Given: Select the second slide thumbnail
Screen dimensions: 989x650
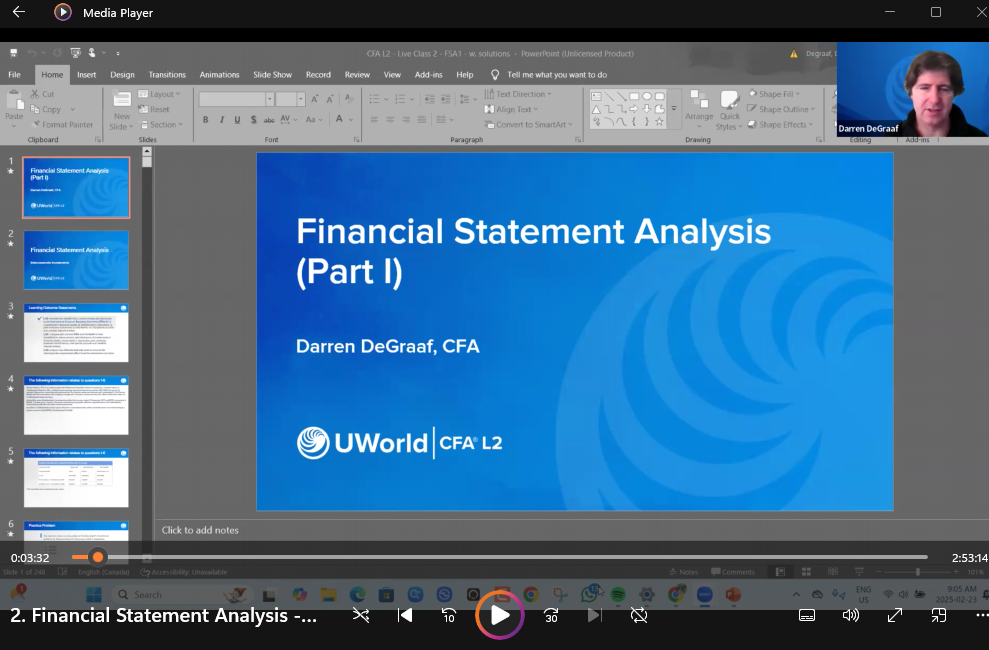Looking at the screenshot, I should pyautogui.click(x=76, y=260).
